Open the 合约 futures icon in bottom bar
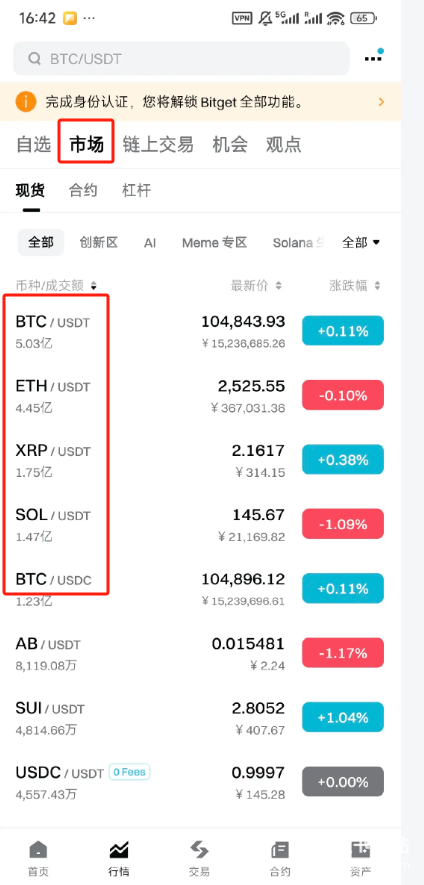Viewport: 424px width, 885px height. 280,849
